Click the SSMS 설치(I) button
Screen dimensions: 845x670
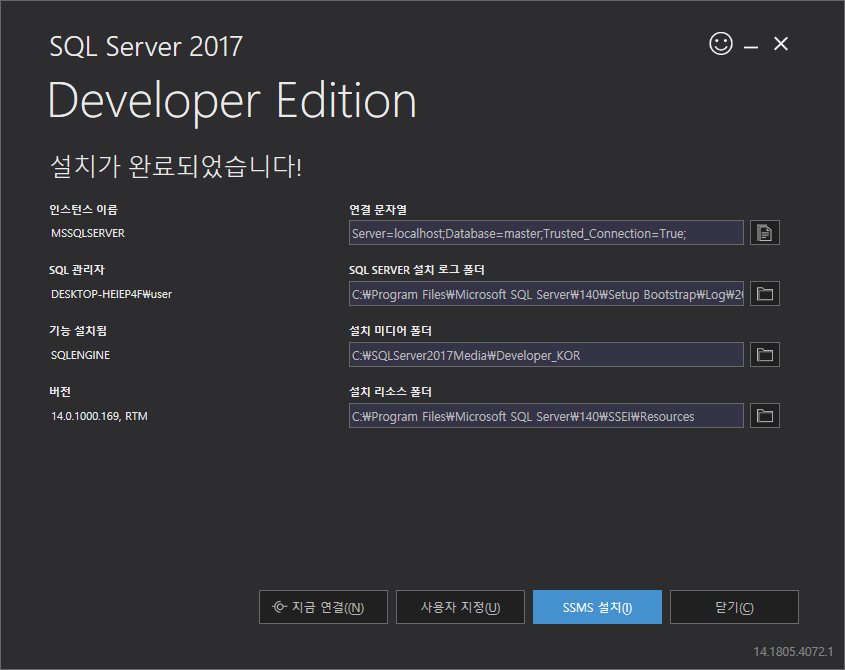click(x=597, y=607)
